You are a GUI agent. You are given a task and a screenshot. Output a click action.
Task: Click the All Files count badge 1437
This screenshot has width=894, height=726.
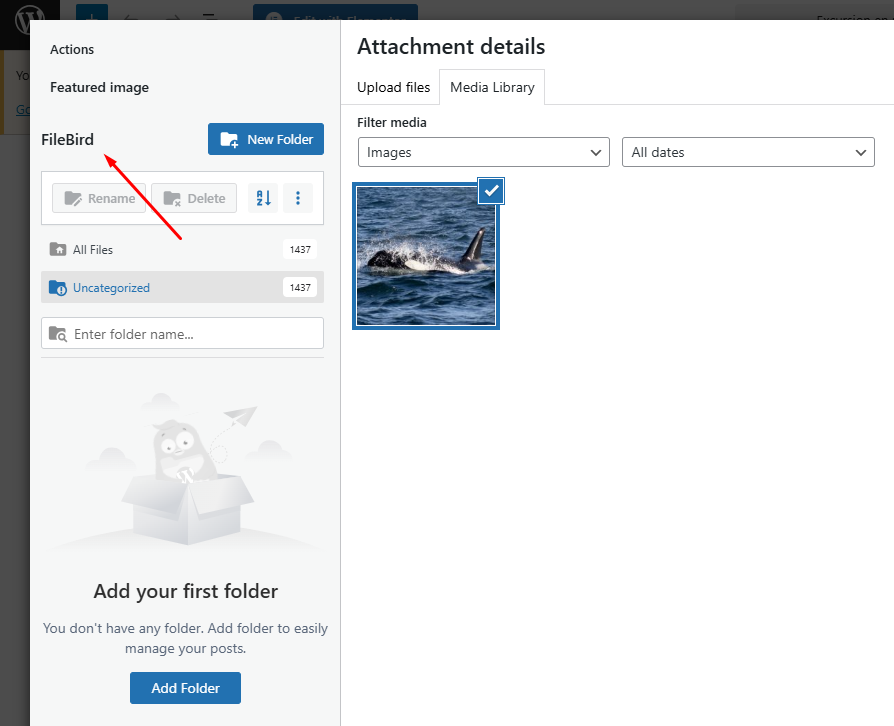[300, 250]
